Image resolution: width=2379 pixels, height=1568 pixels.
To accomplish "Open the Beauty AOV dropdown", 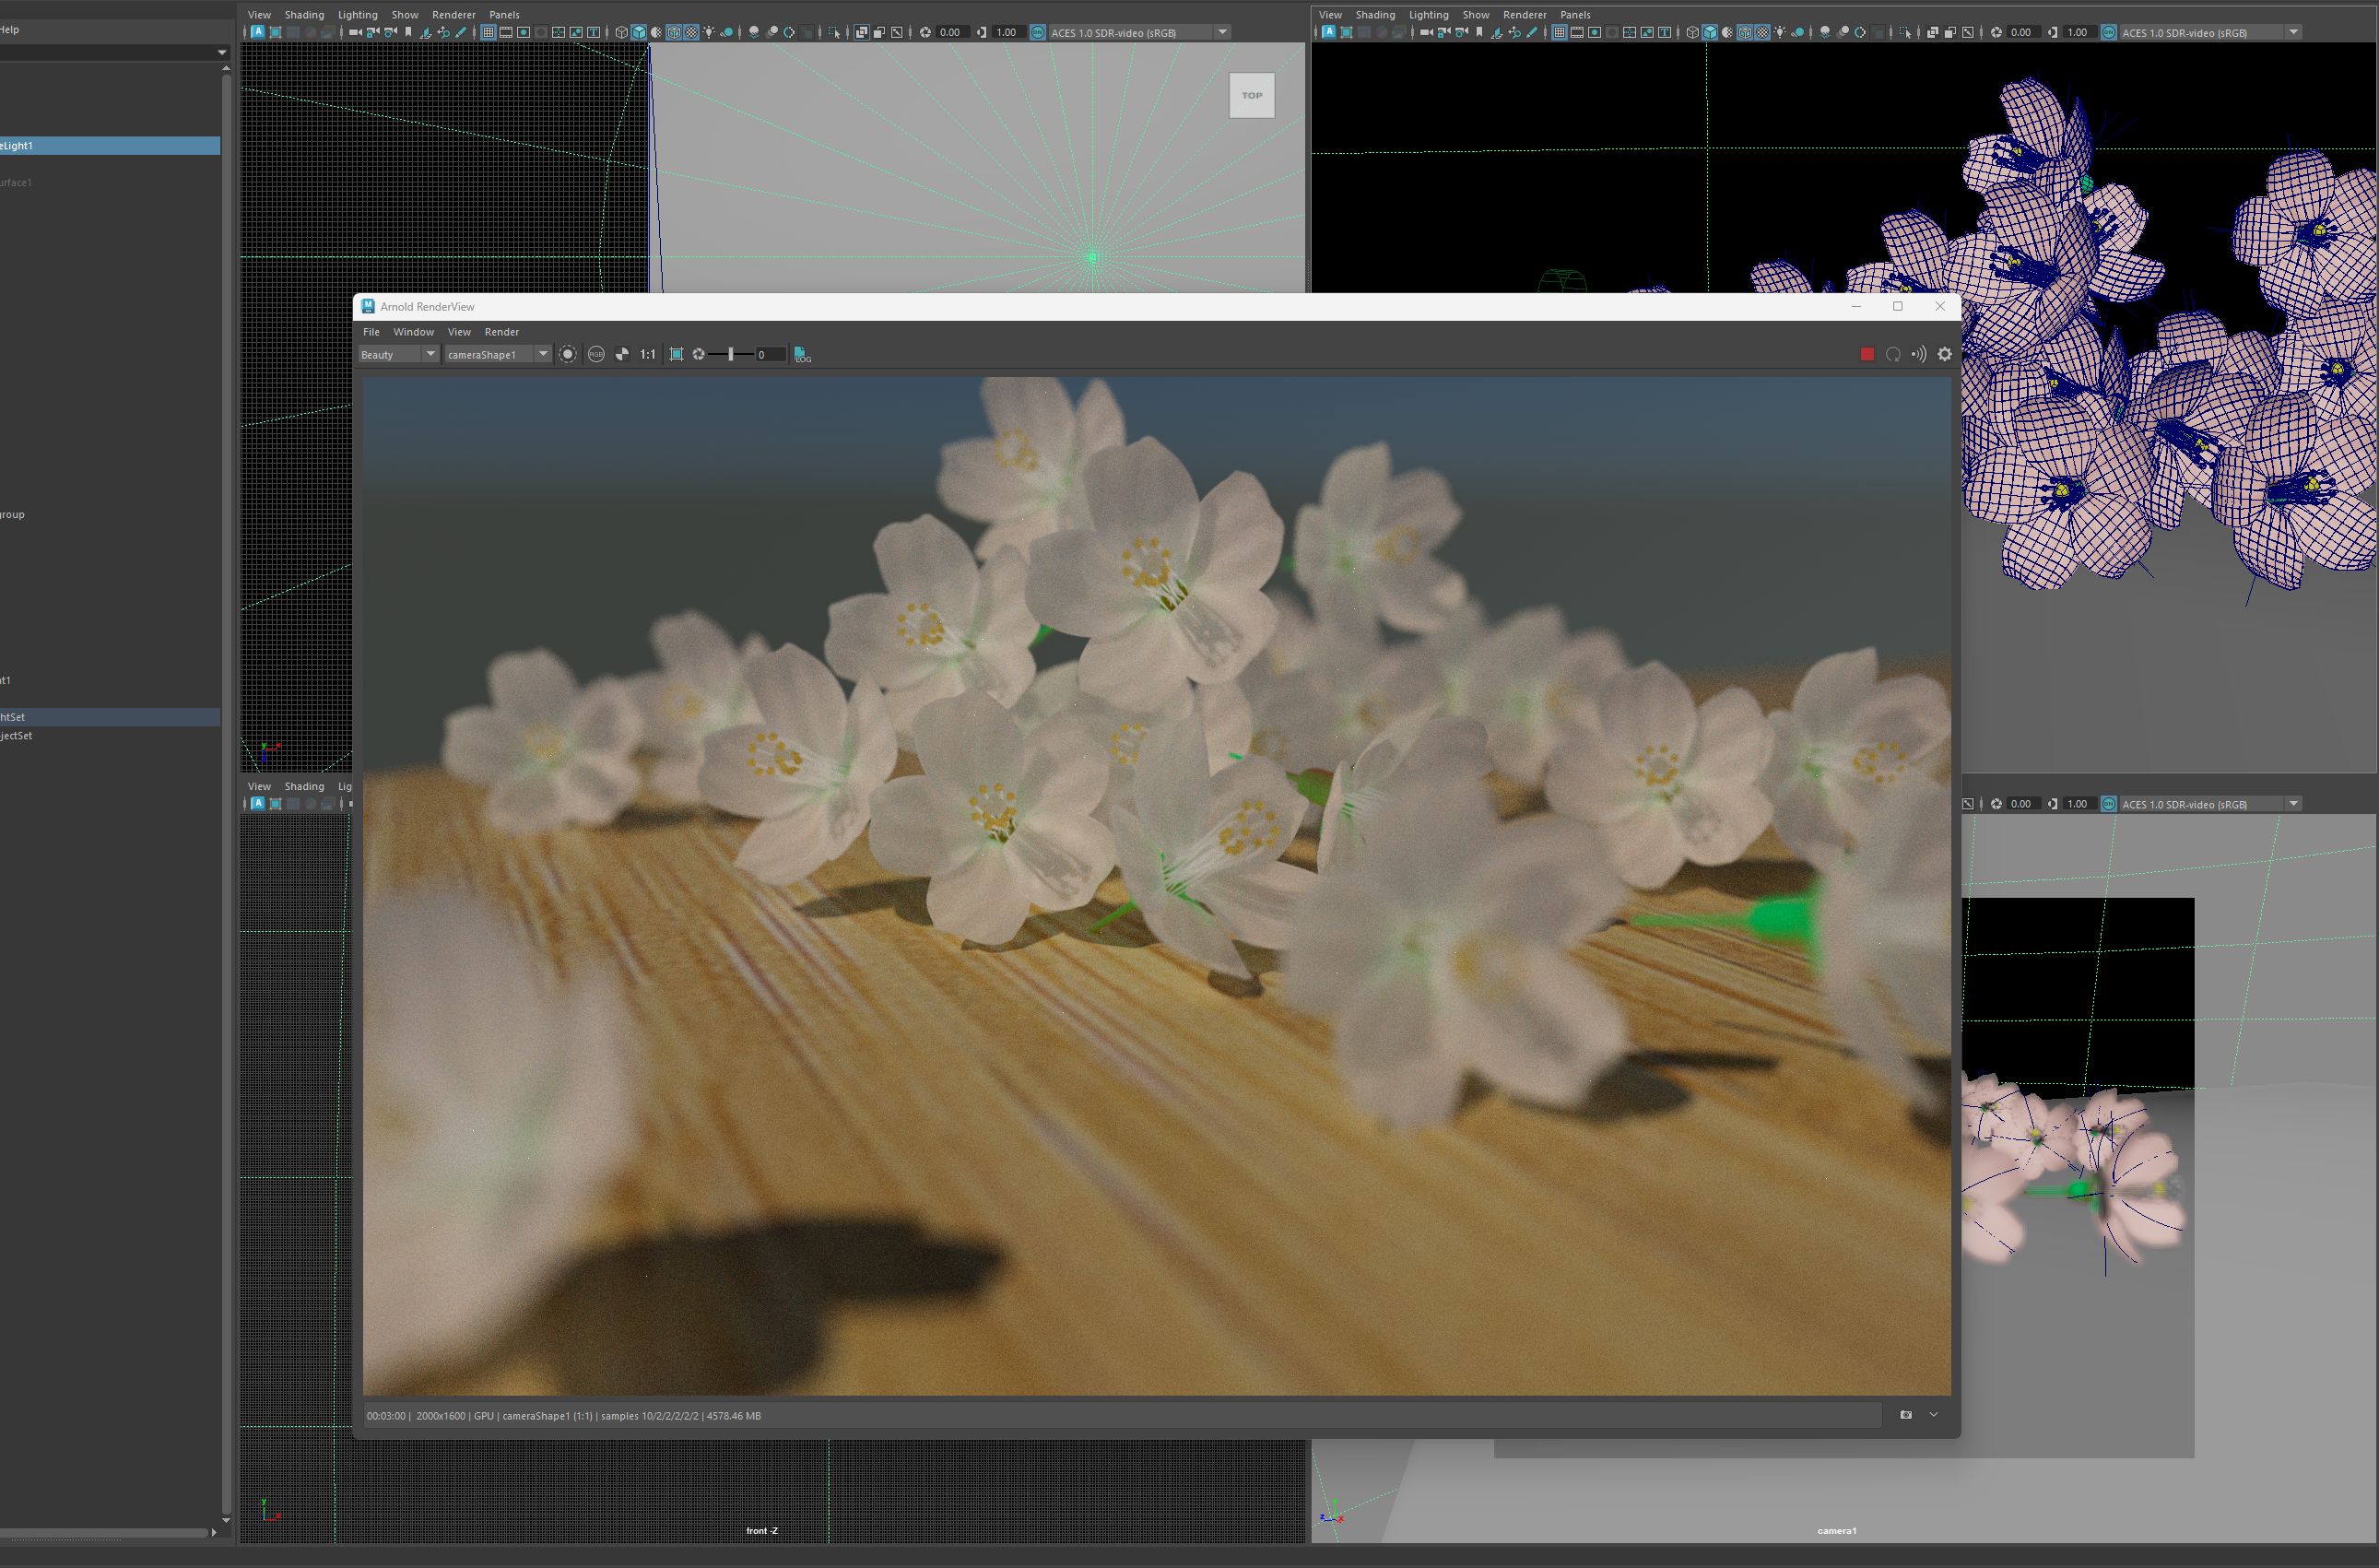I will [399, 354].
